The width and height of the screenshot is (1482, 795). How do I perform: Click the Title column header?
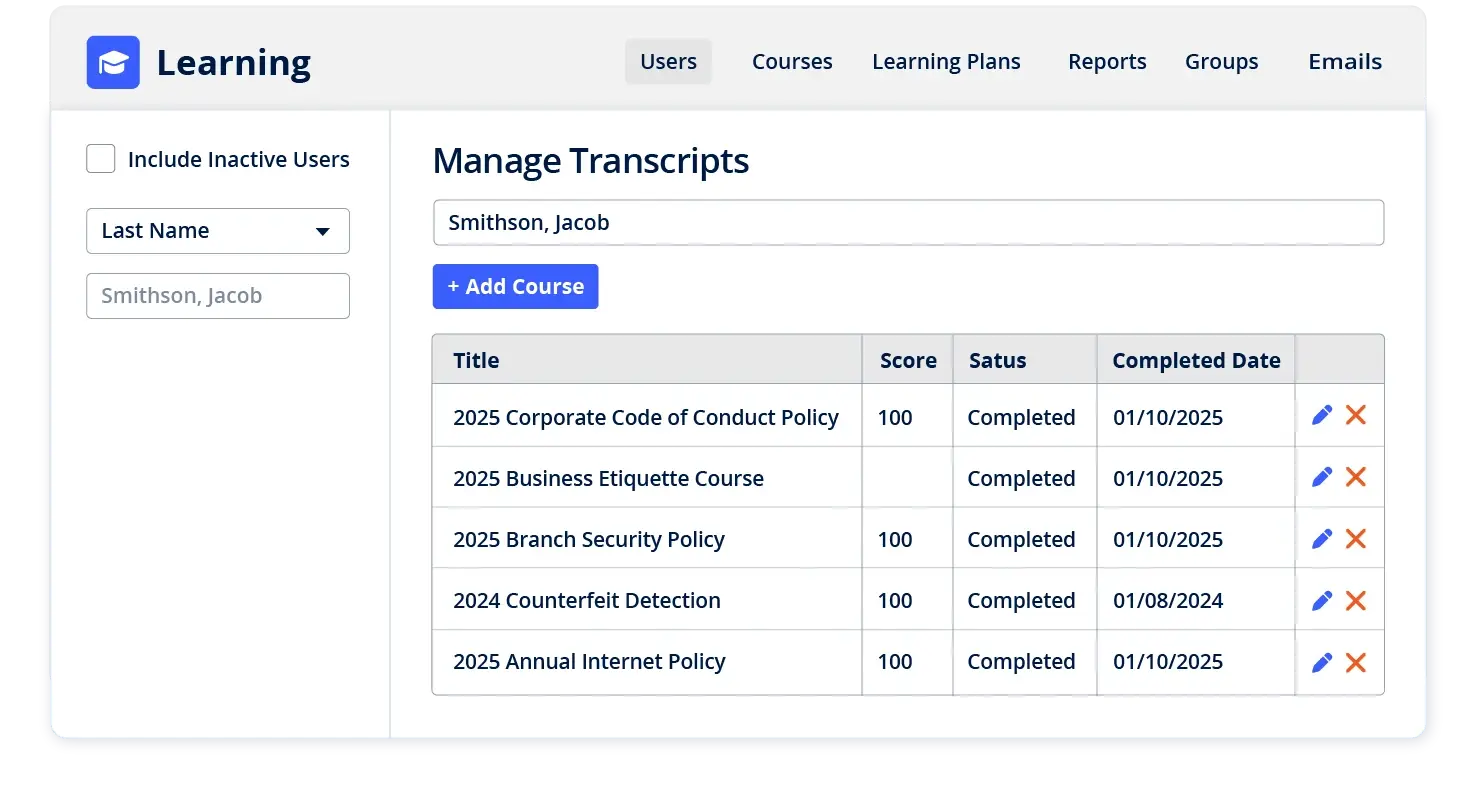[x=476, y=360]
